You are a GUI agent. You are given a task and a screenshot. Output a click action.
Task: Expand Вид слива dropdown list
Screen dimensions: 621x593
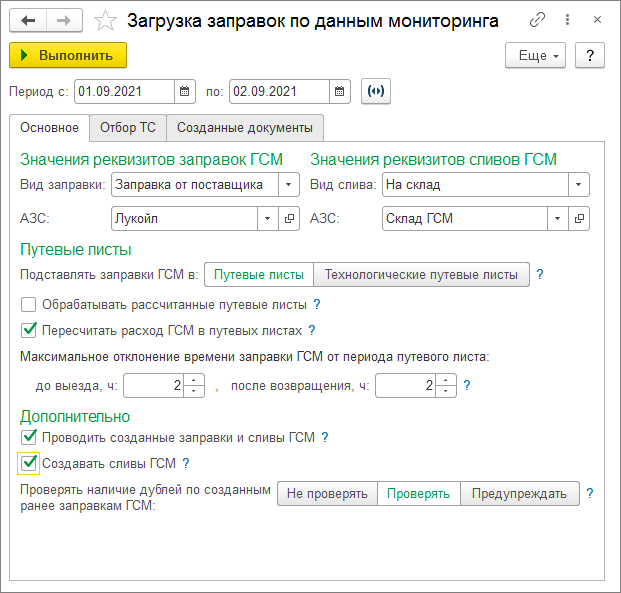click(x=578, y=184)
